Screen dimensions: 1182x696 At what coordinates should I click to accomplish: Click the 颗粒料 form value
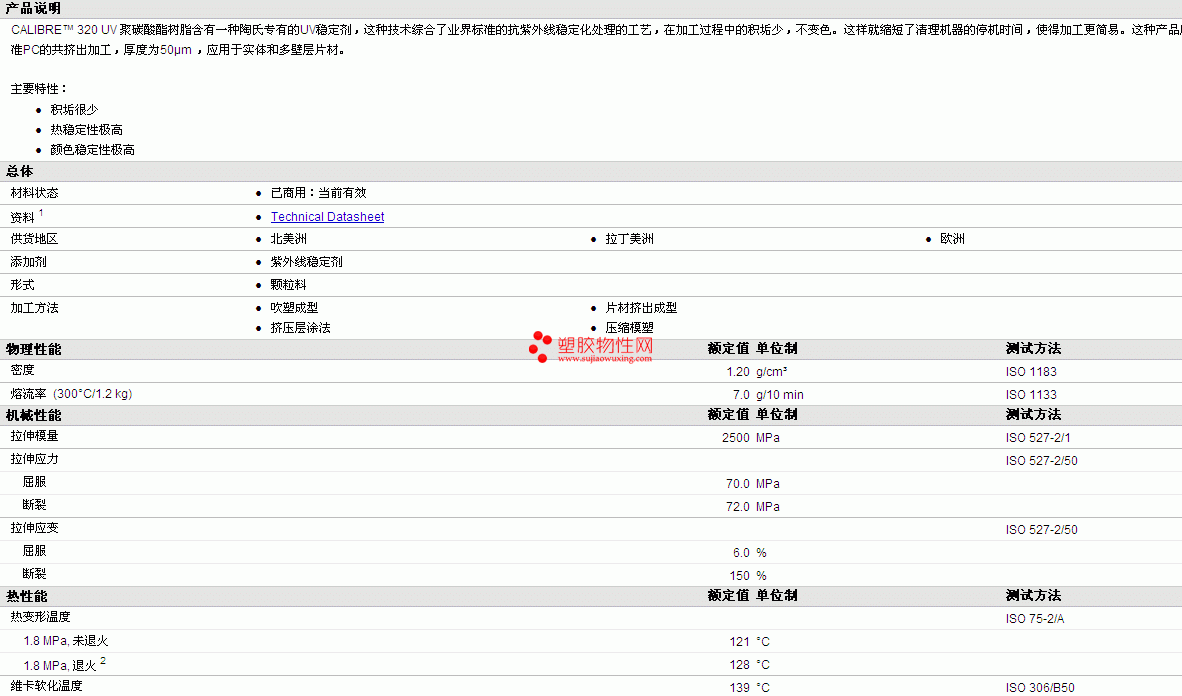pyautogui.click(x=288, y=285)
